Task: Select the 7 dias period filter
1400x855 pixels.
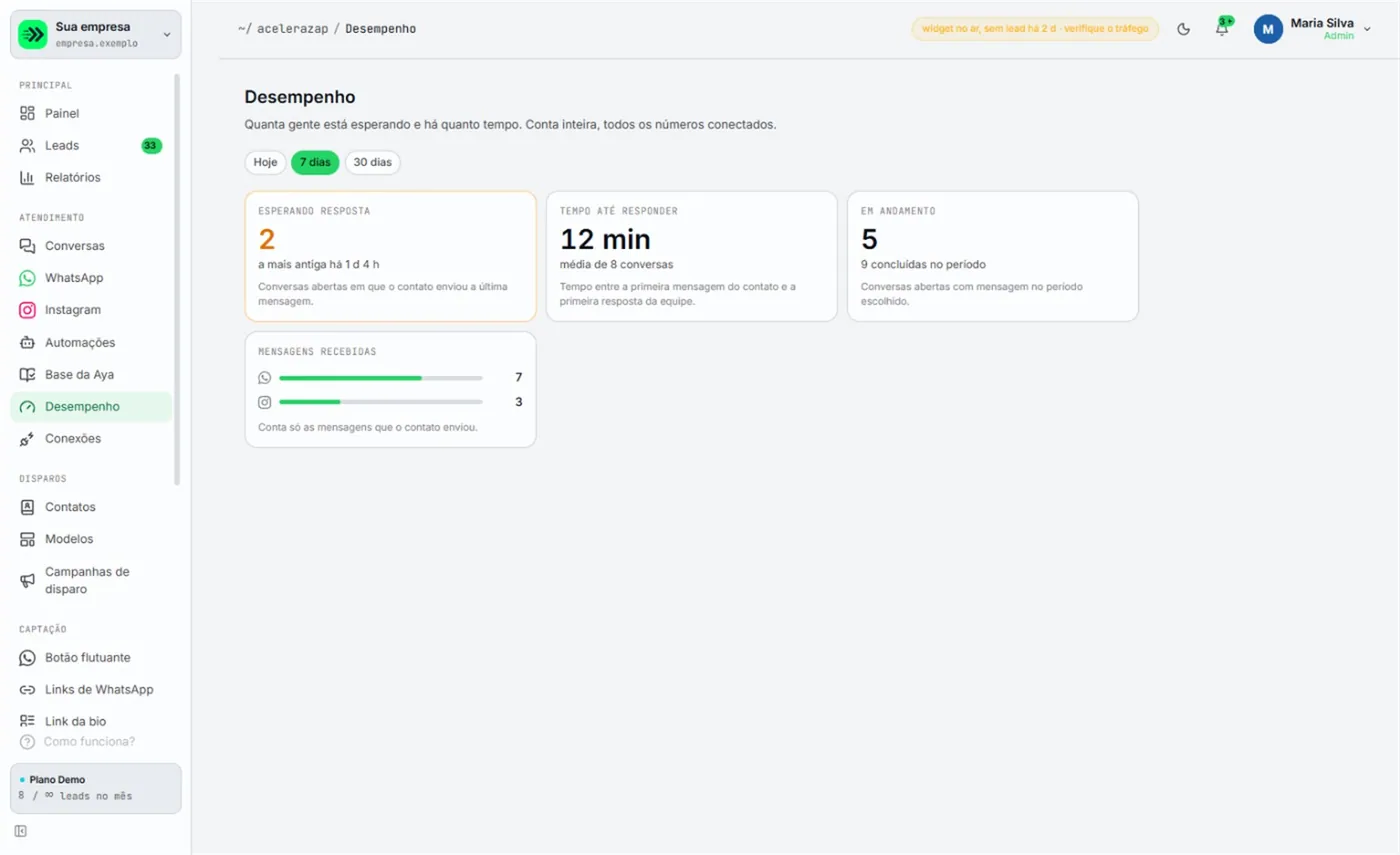Action: tap(316, 162)
